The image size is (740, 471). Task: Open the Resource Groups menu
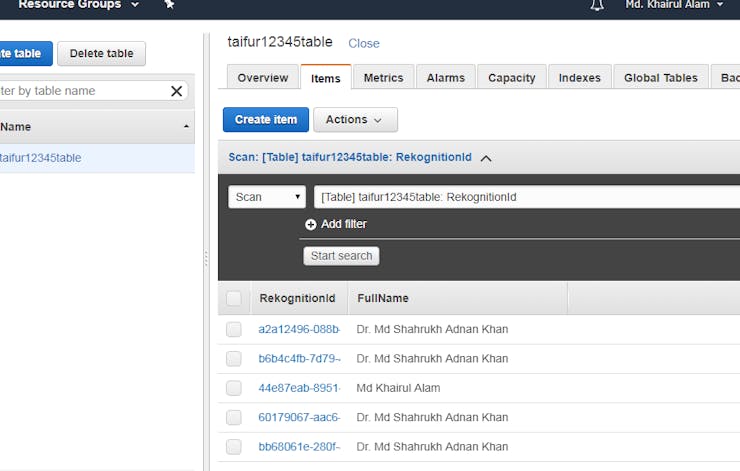(x=78, y=5)
